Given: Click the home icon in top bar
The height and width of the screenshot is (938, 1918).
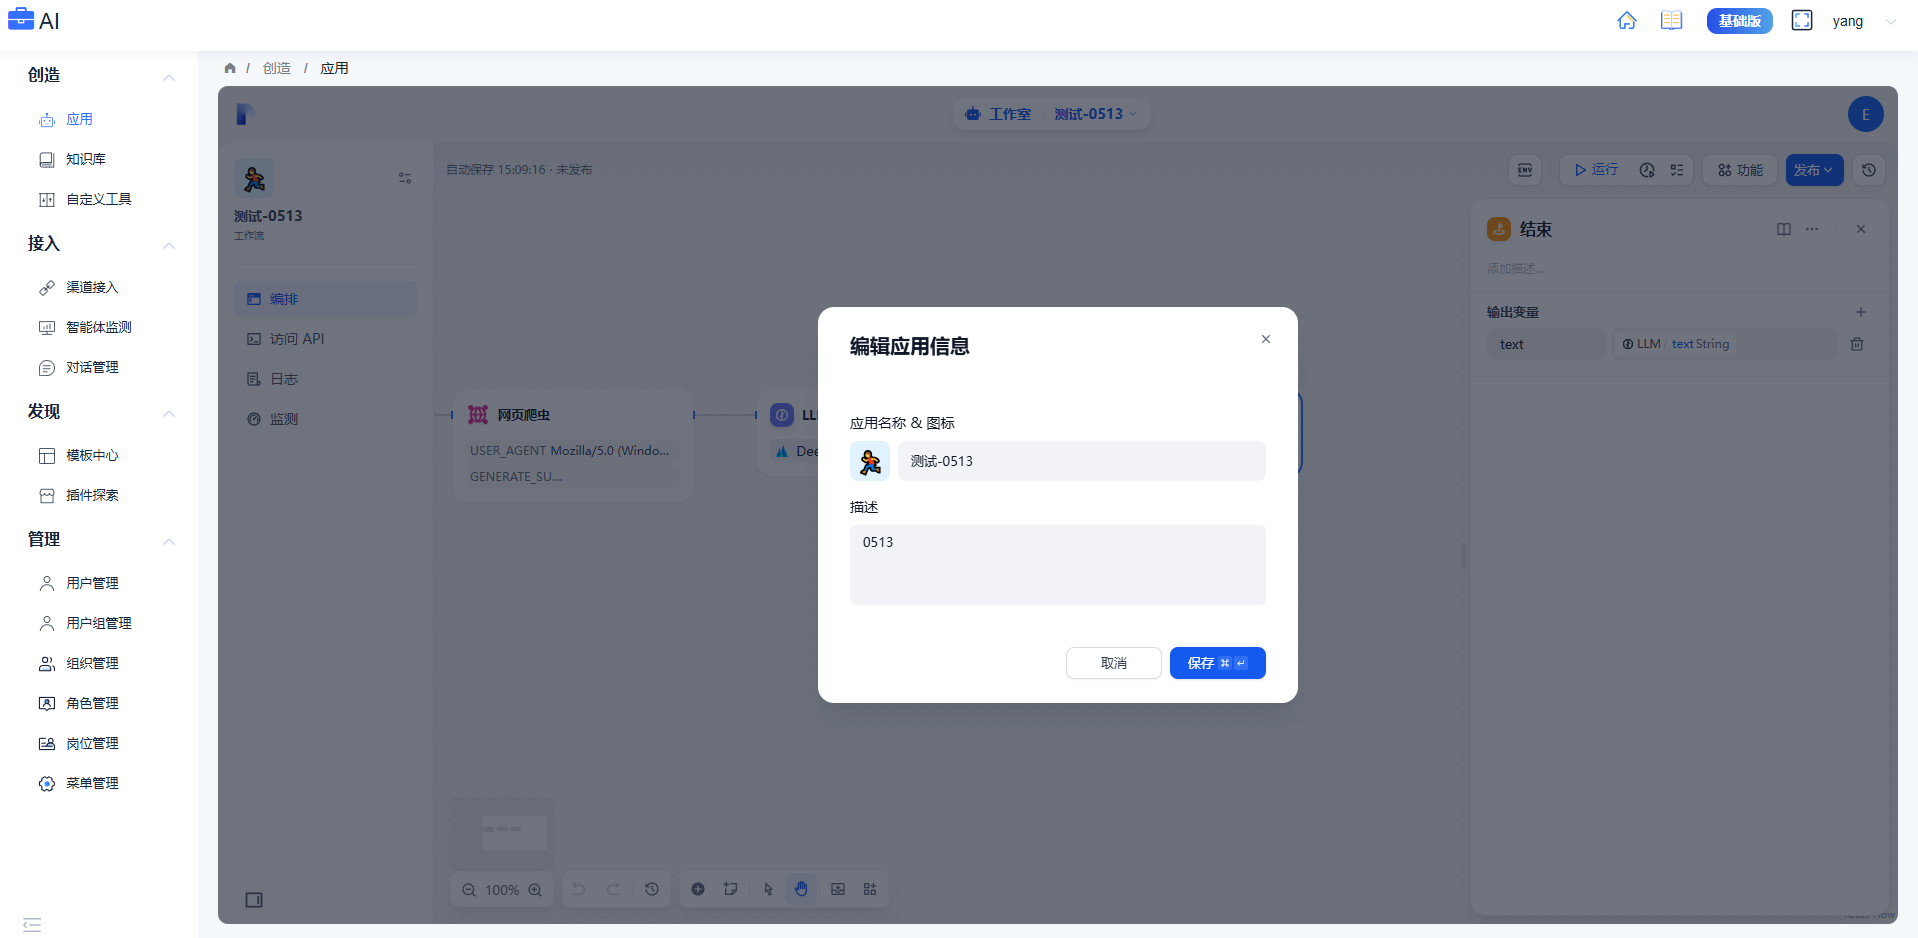Looking at the screenshot, I should tap(1627, 21).
